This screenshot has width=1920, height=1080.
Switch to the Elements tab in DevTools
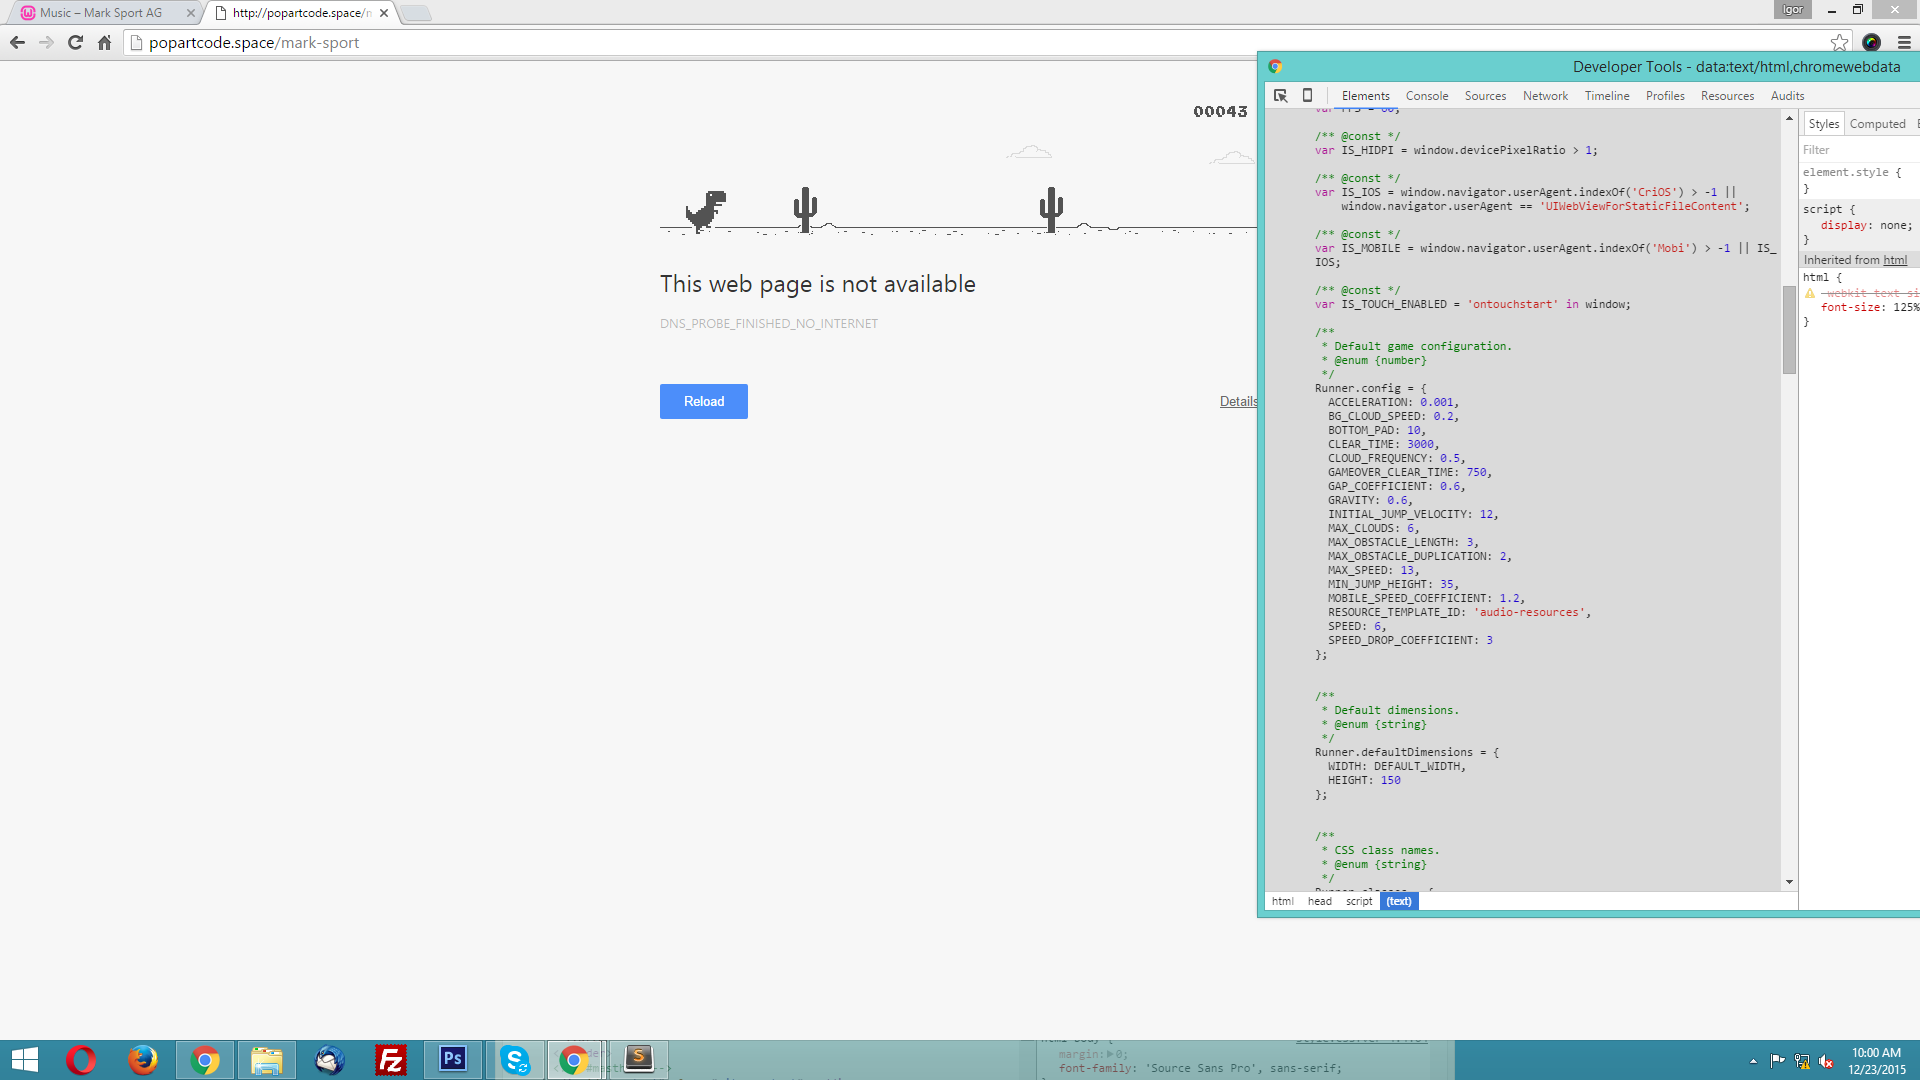(x=1365, y=96)
